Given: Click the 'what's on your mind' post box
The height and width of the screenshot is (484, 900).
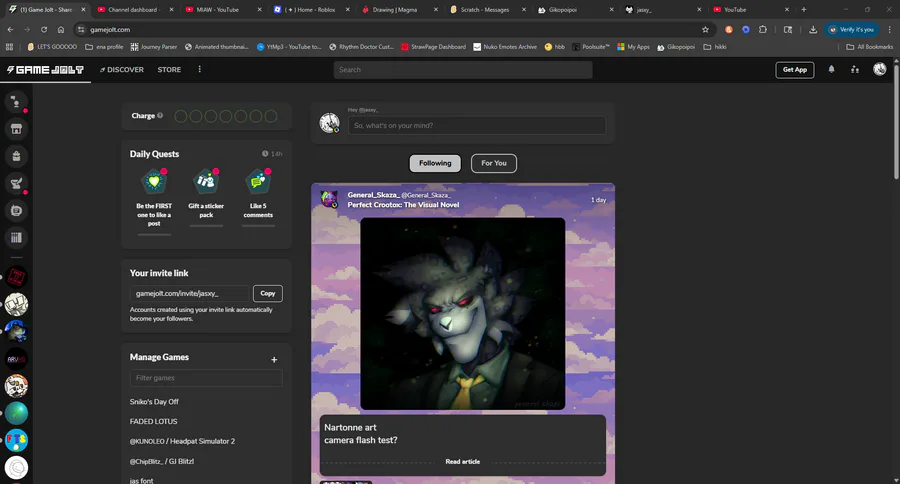Looking at the screenshot, I should 476,125.
